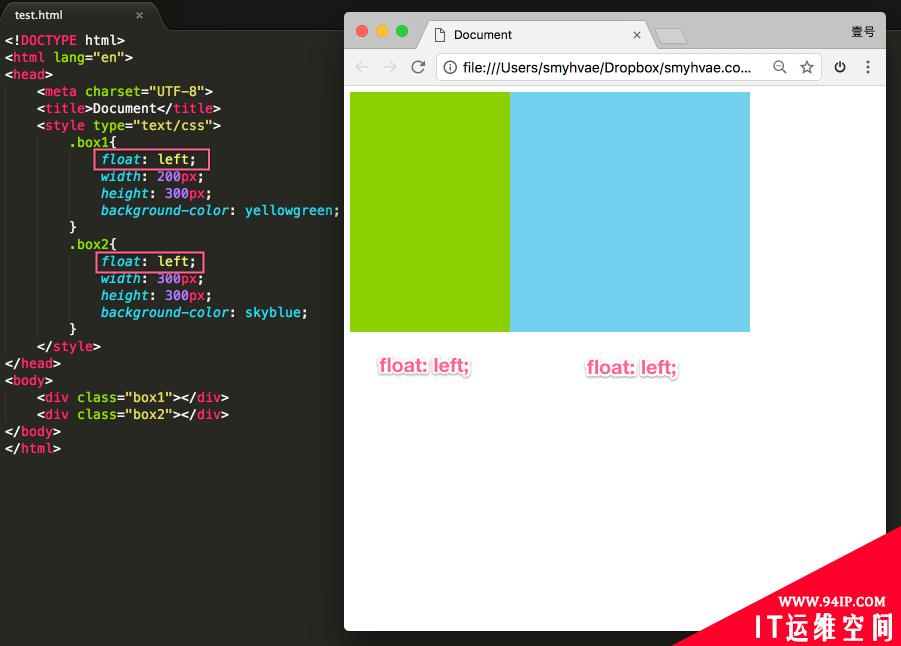901x646 pixels.
Task: Click the red close window button of Chrome
Action: coord(362,31)
